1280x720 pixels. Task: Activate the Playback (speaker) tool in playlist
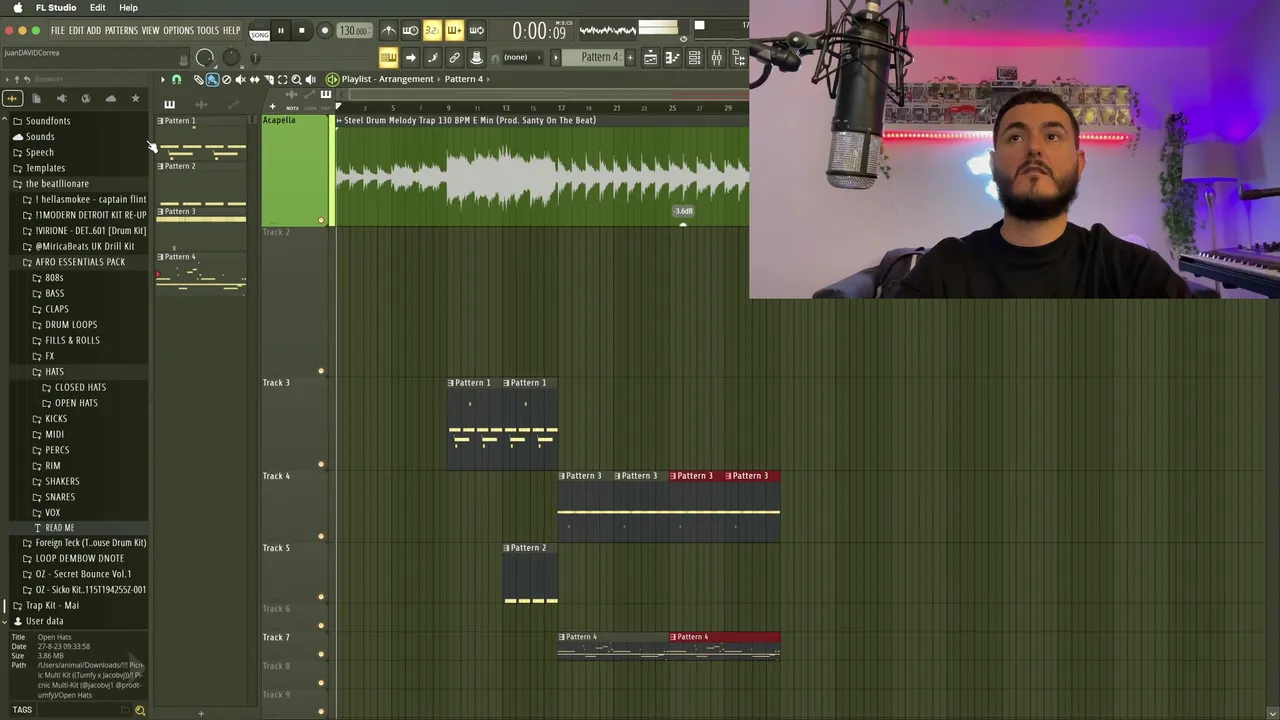tap(310, 79)
